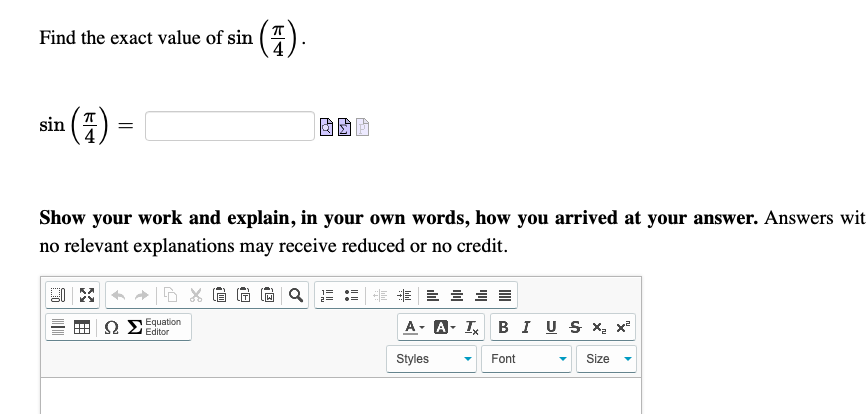Click the Cut scissors icon
Screen dimensions: 866x414
point(196,295)
